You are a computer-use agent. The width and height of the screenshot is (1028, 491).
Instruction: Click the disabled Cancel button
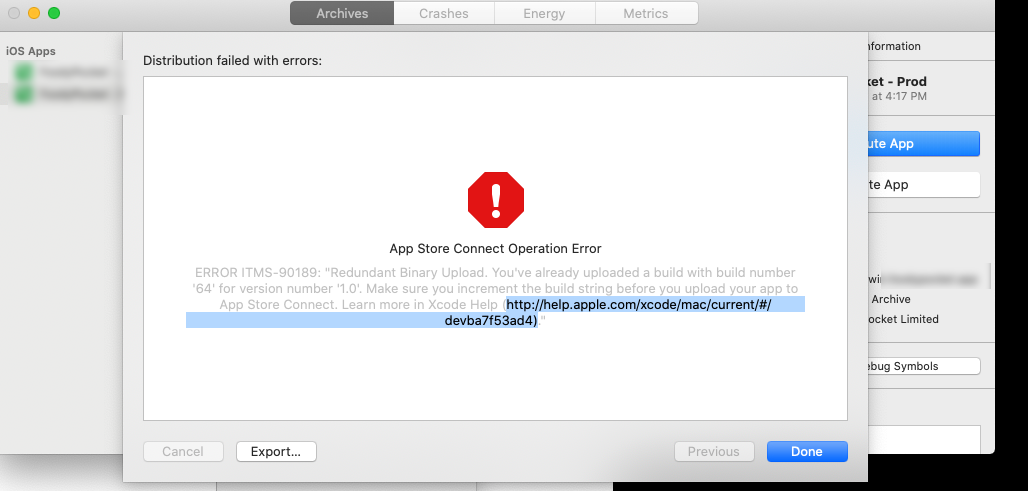[x=183, y=451]
